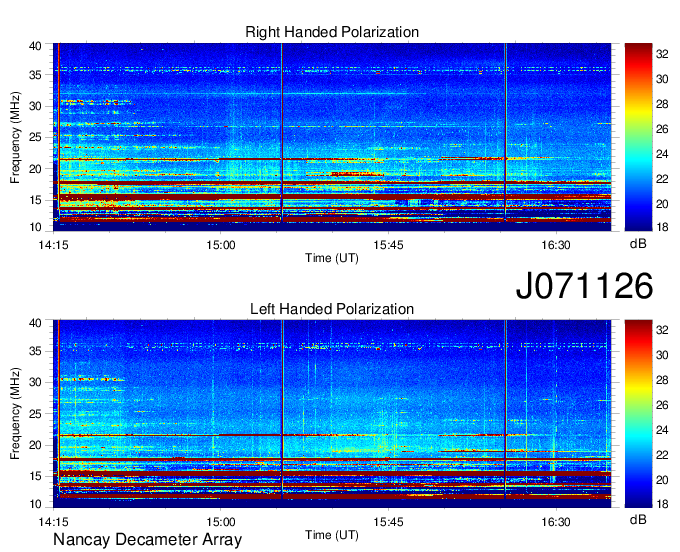Click the 24 value on bottom color bar
Screen dimensions: 680x552
click(662, 430)
